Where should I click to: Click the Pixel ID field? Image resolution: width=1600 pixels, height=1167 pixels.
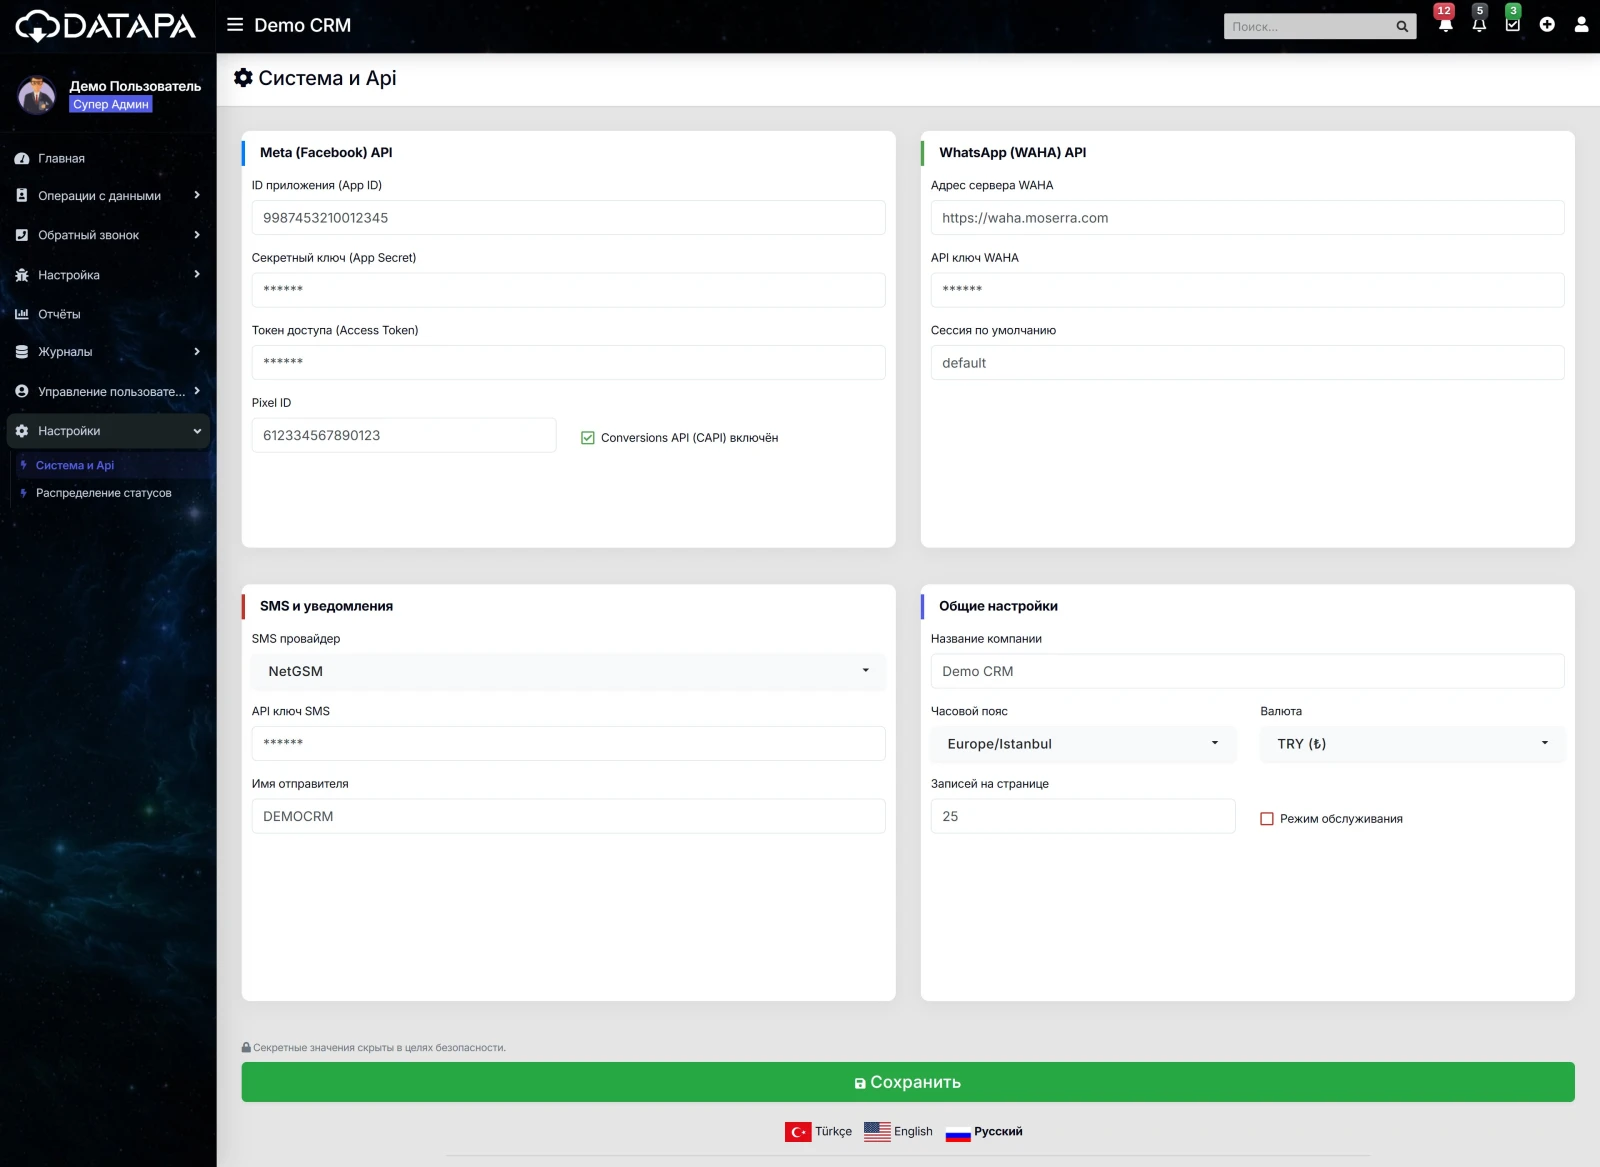tap(404, 435)
